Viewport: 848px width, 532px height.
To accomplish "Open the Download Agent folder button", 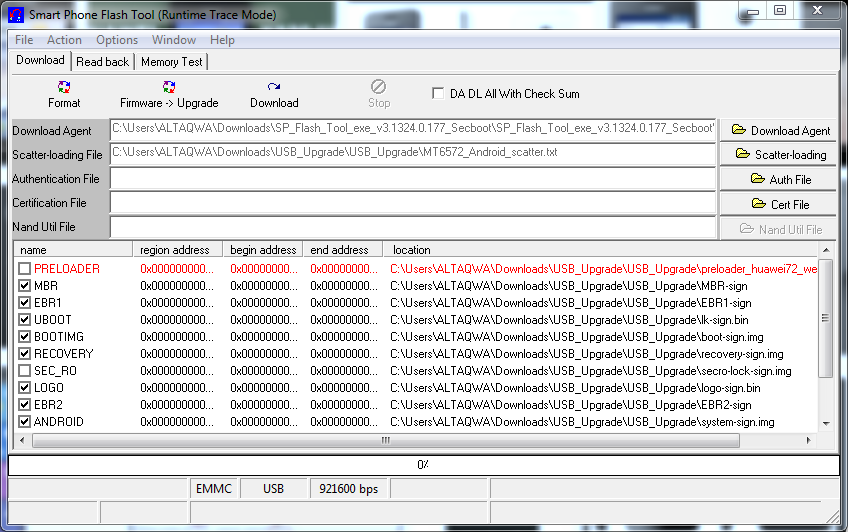I will click(x=778, y=130).
